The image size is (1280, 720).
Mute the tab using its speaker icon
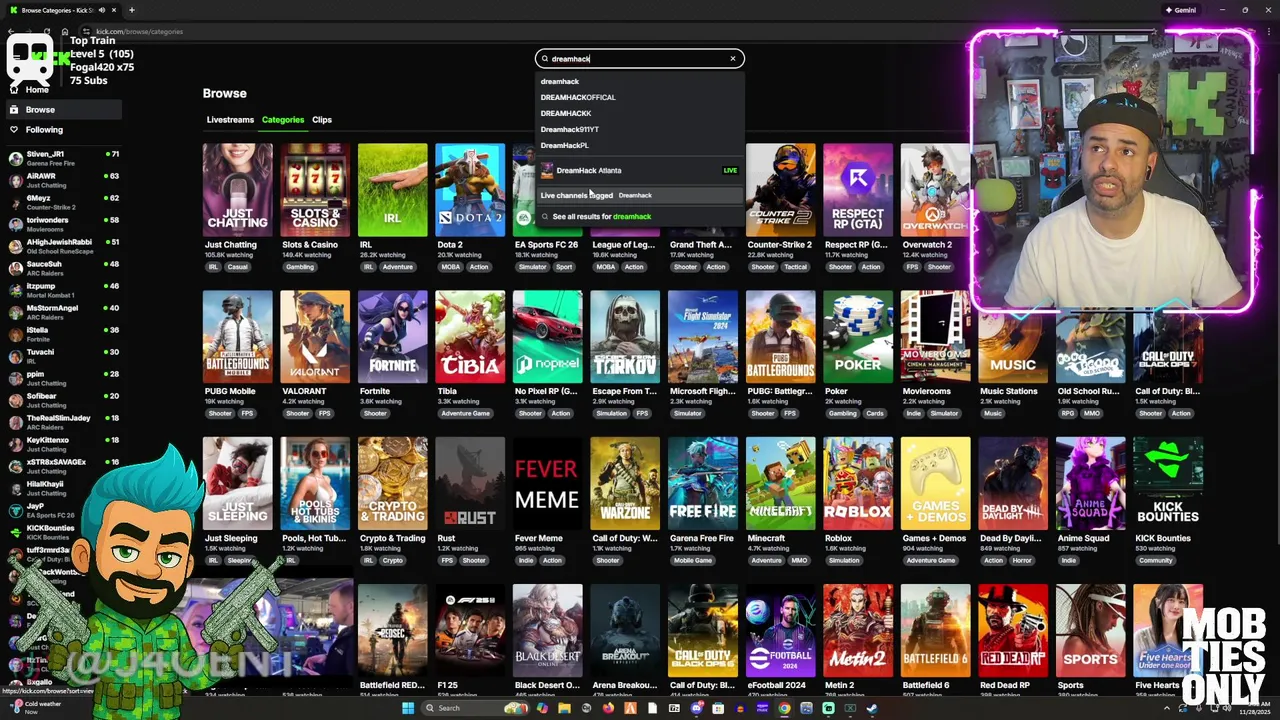100,10
